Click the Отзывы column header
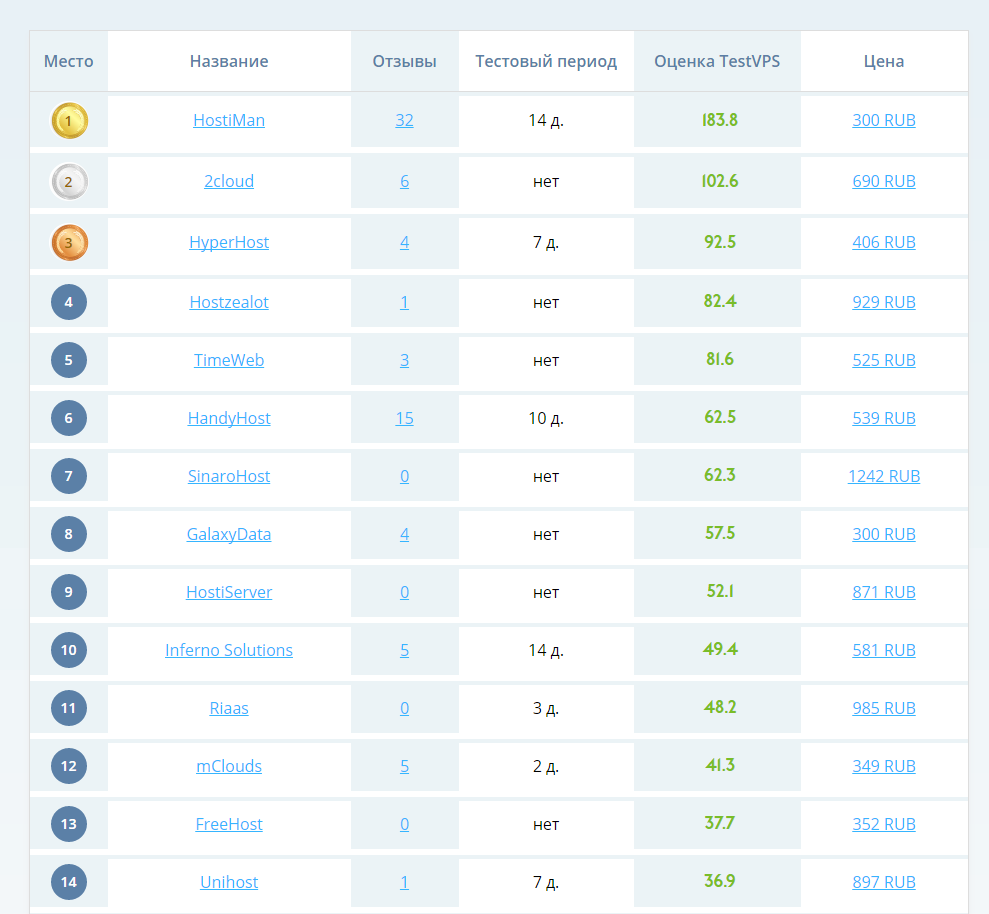989x914 pixels. pyautogui.click(x=404, y=61)
